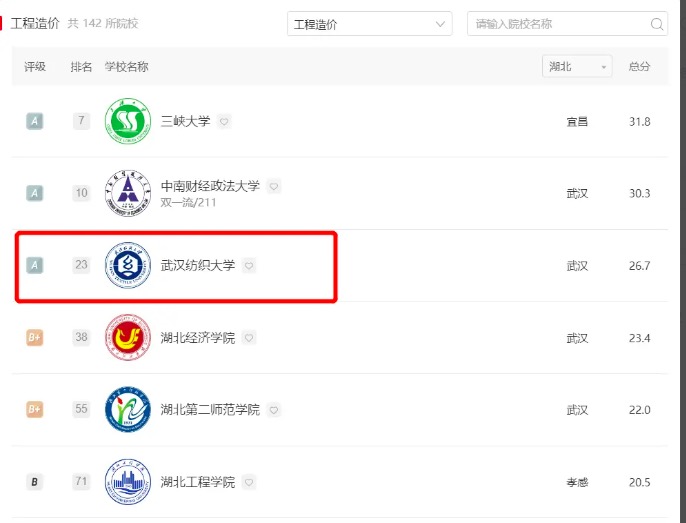
Task: Open the 湖北工程学院 school link
Action: coord(198,482)
